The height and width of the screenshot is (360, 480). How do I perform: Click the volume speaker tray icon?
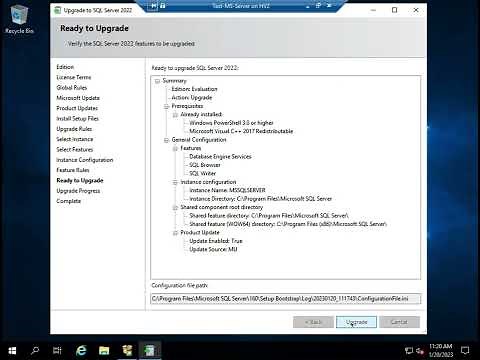pos(420,350)
